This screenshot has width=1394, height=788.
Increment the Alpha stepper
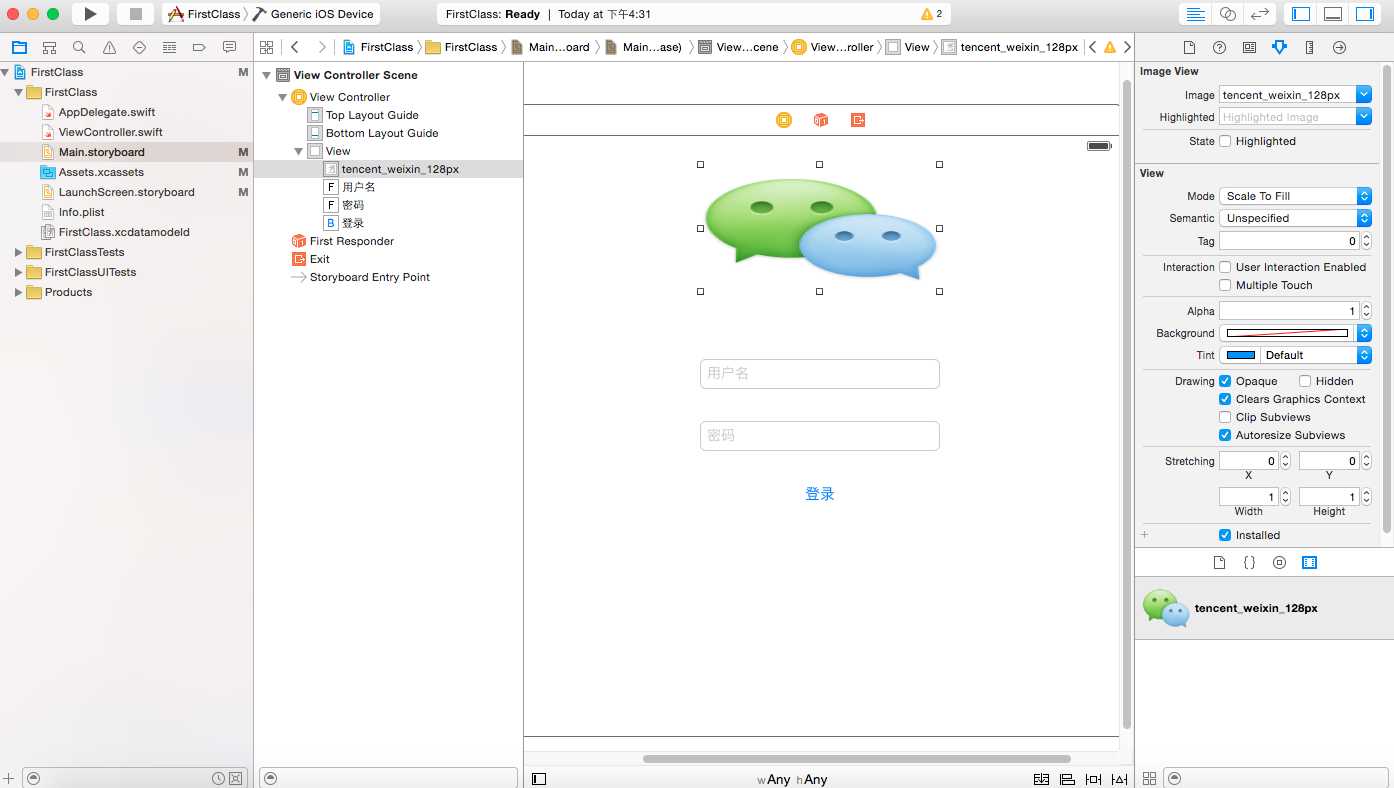[x=1367, y=307]
